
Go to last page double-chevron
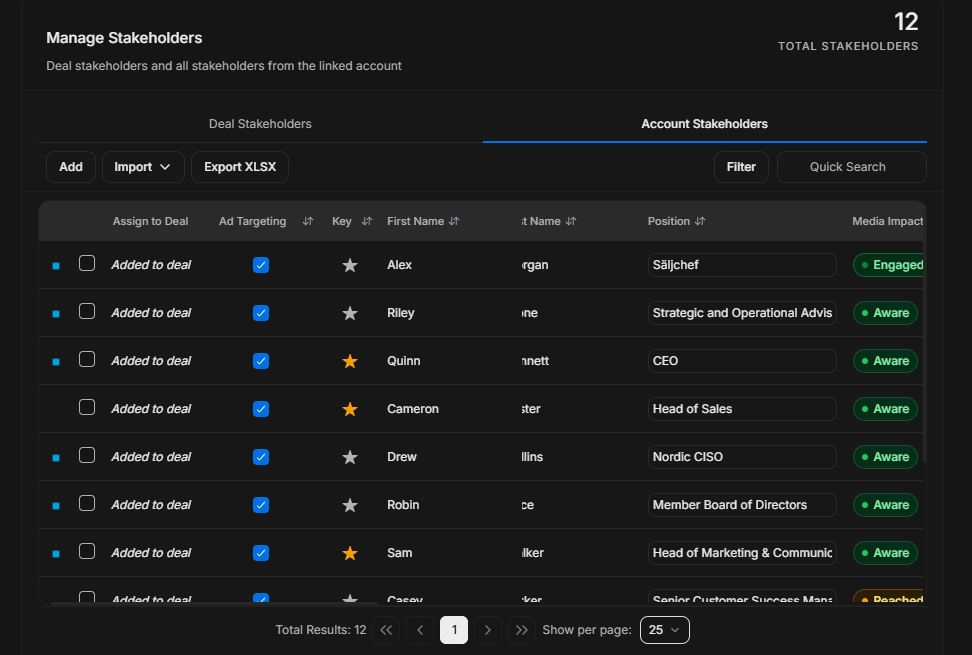[x=522, y=630]
